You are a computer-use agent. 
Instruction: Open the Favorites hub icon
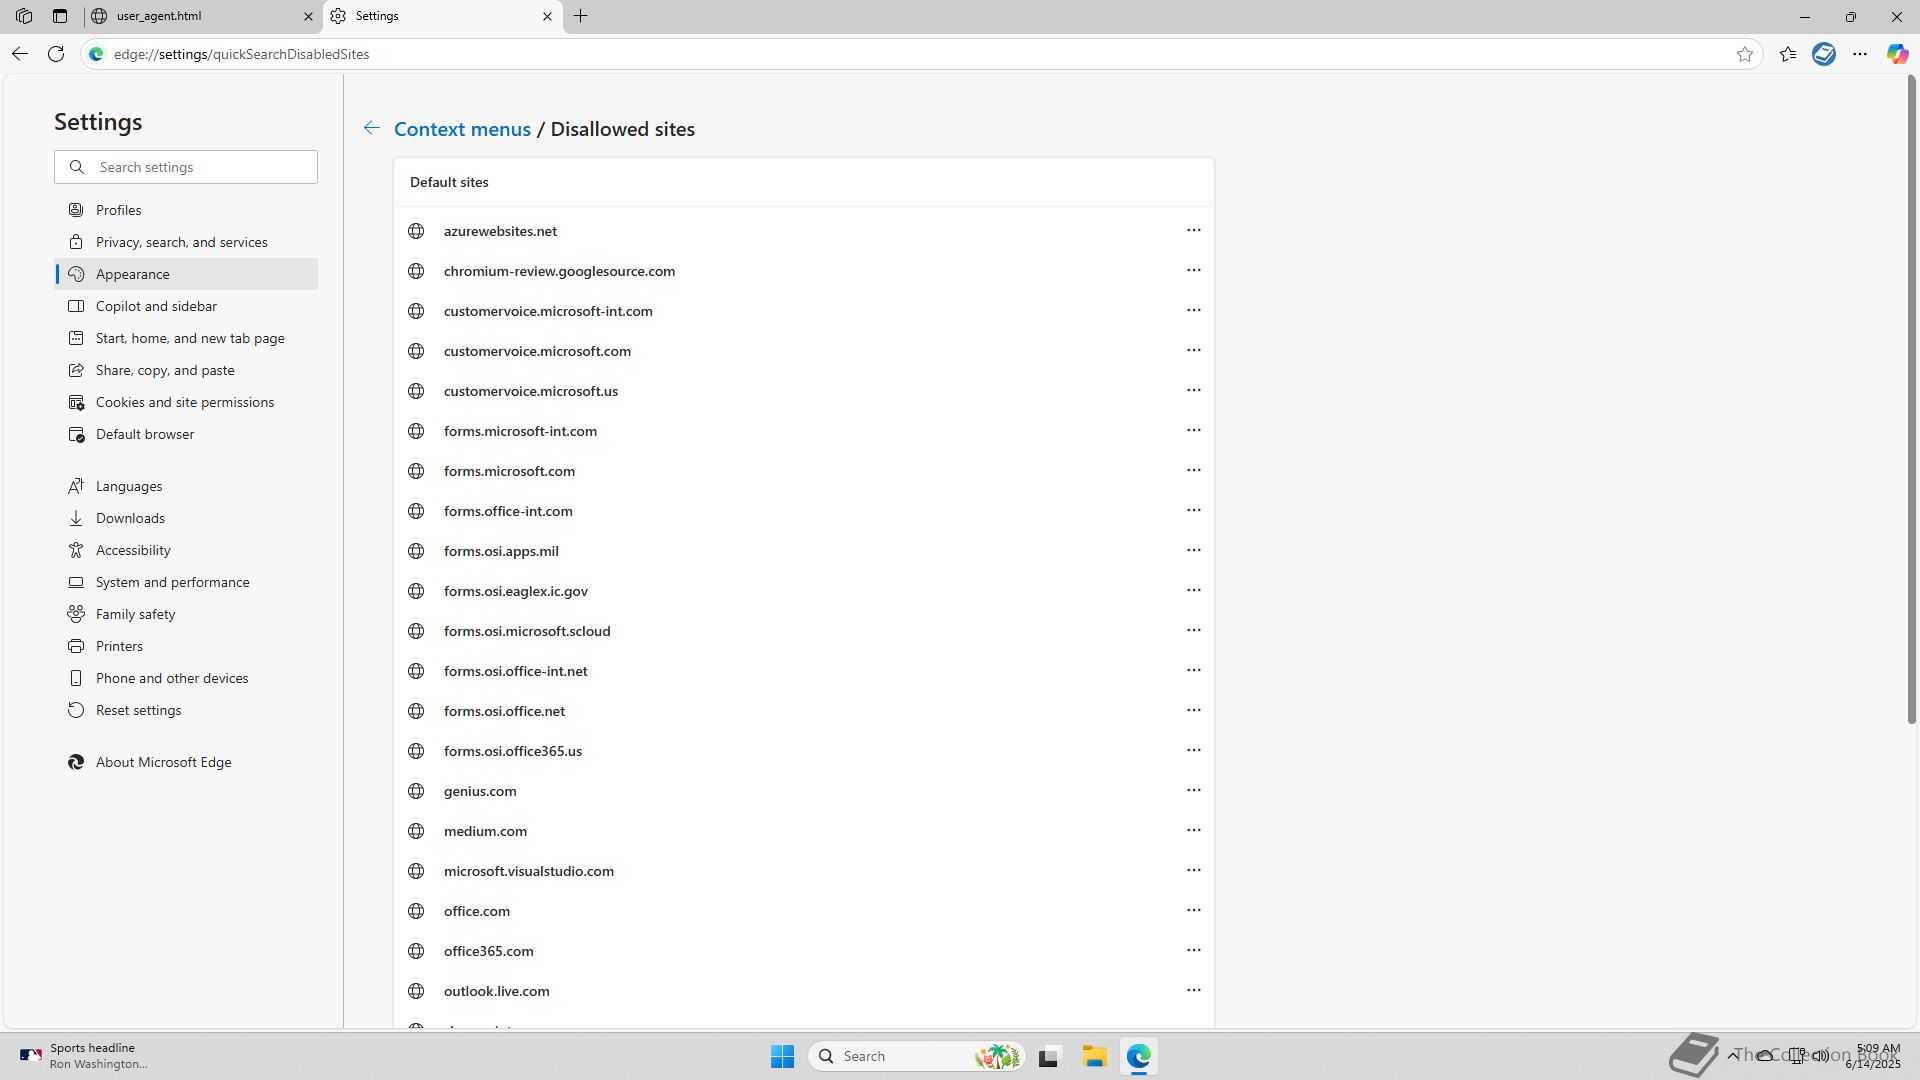[x=1787, y=54]
